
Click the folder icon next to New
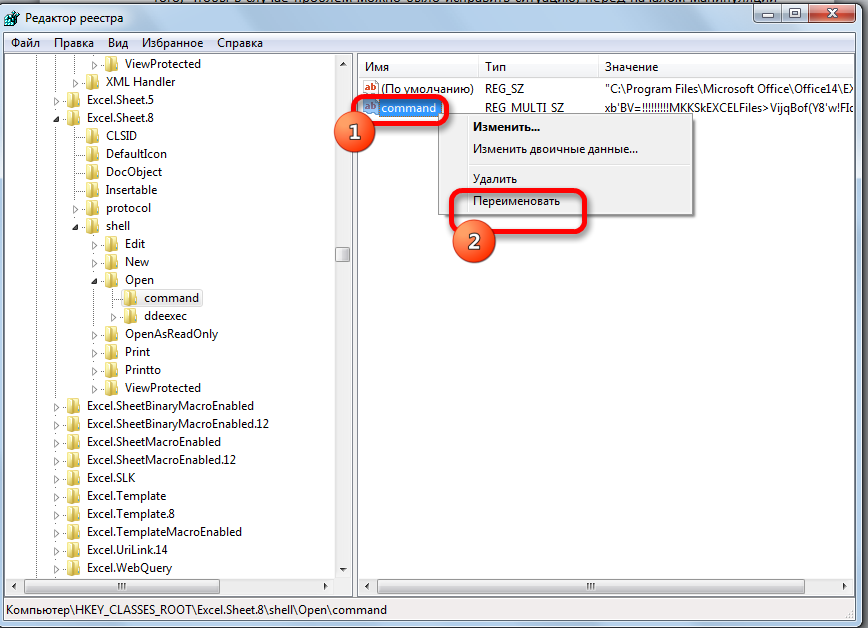point(111,262)
